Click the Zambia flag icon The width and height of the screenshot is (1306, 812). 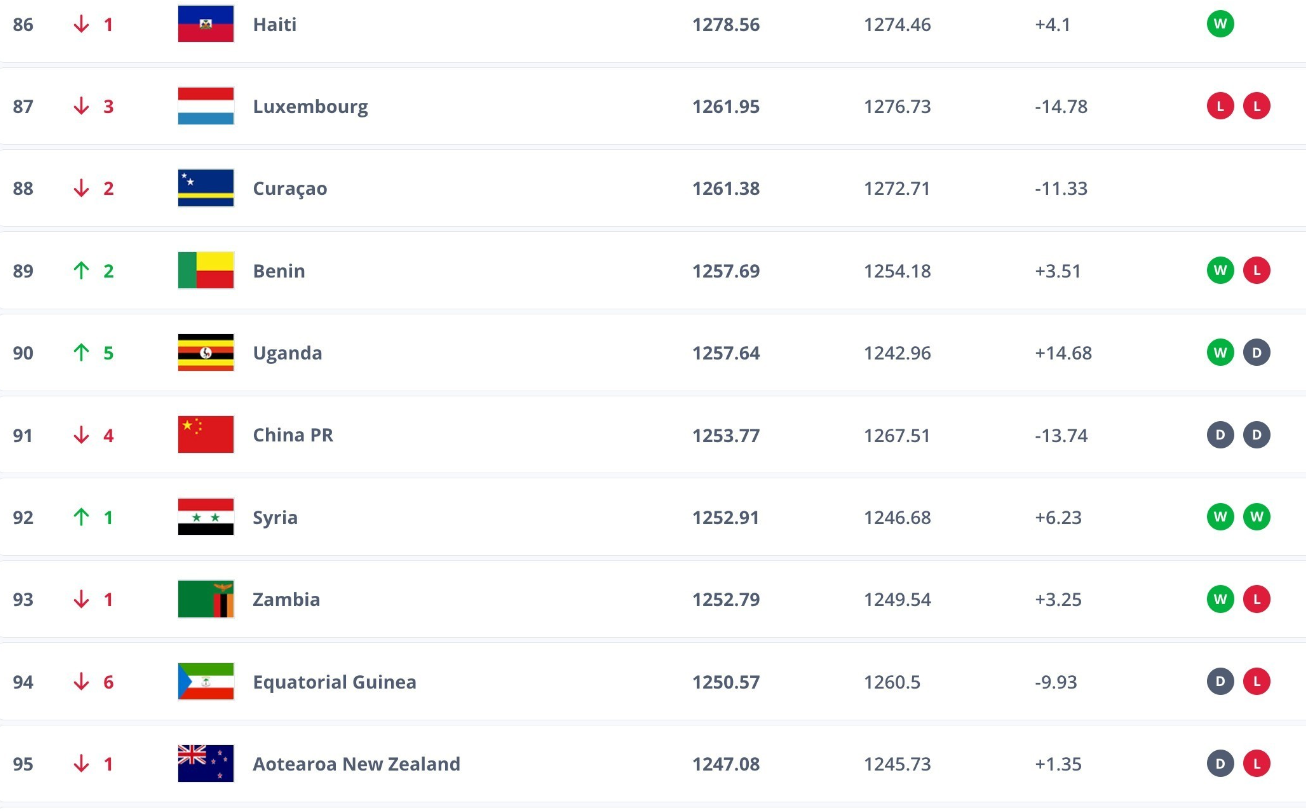tap(205, 599)
